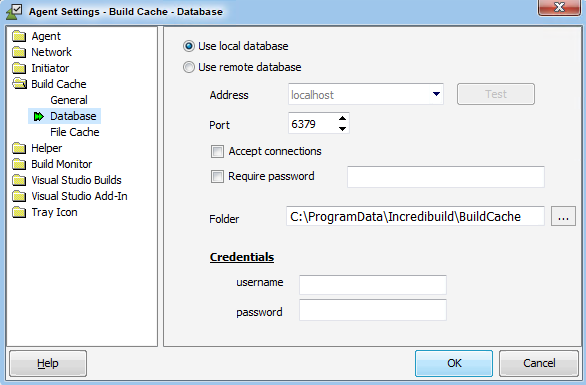
Task: Click the Visual Studio Add-In folder icon
Action: pyautogui.click(x=19, y=197)
